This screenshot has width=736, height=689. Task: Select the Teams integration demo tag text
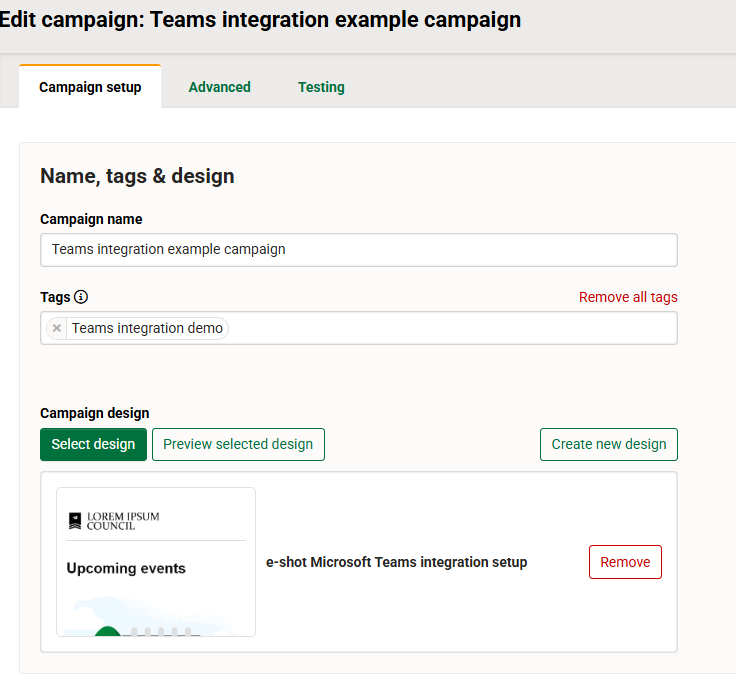[x=147, y=328]
